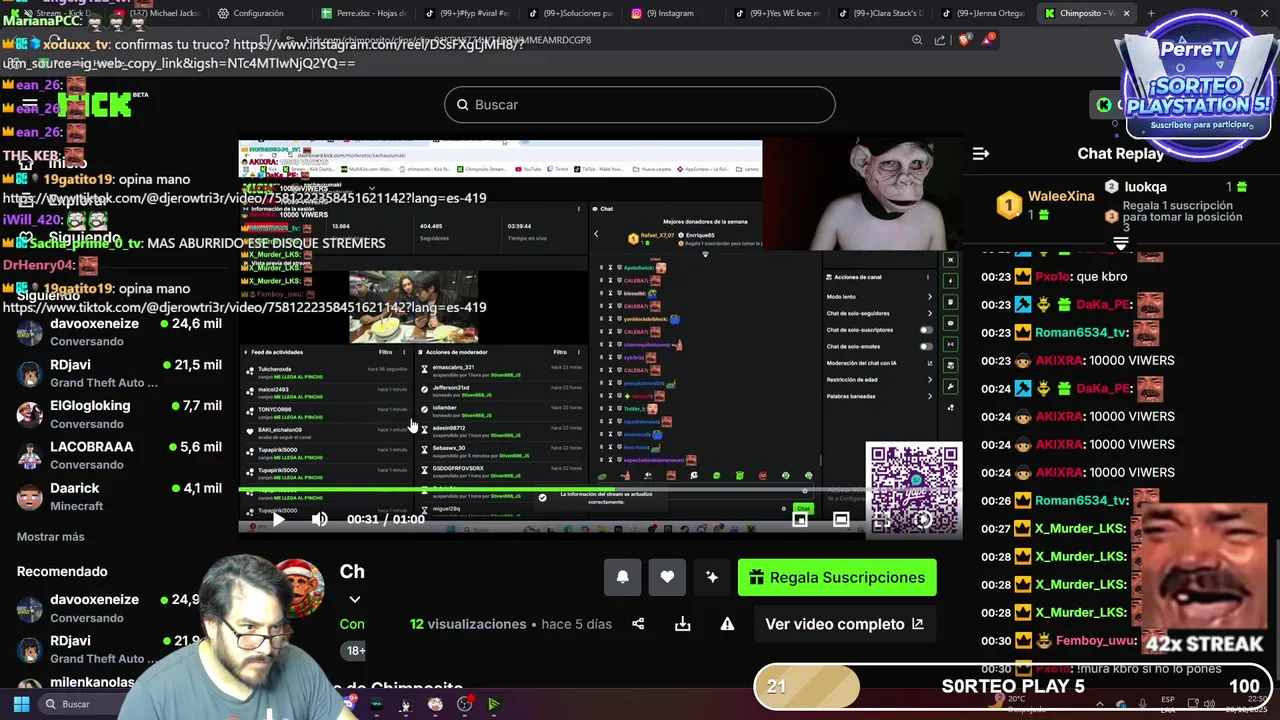Toggle picture-in-picture mini player icon
Viewport: 1280px width, 720px height.
tap(800, 519)
